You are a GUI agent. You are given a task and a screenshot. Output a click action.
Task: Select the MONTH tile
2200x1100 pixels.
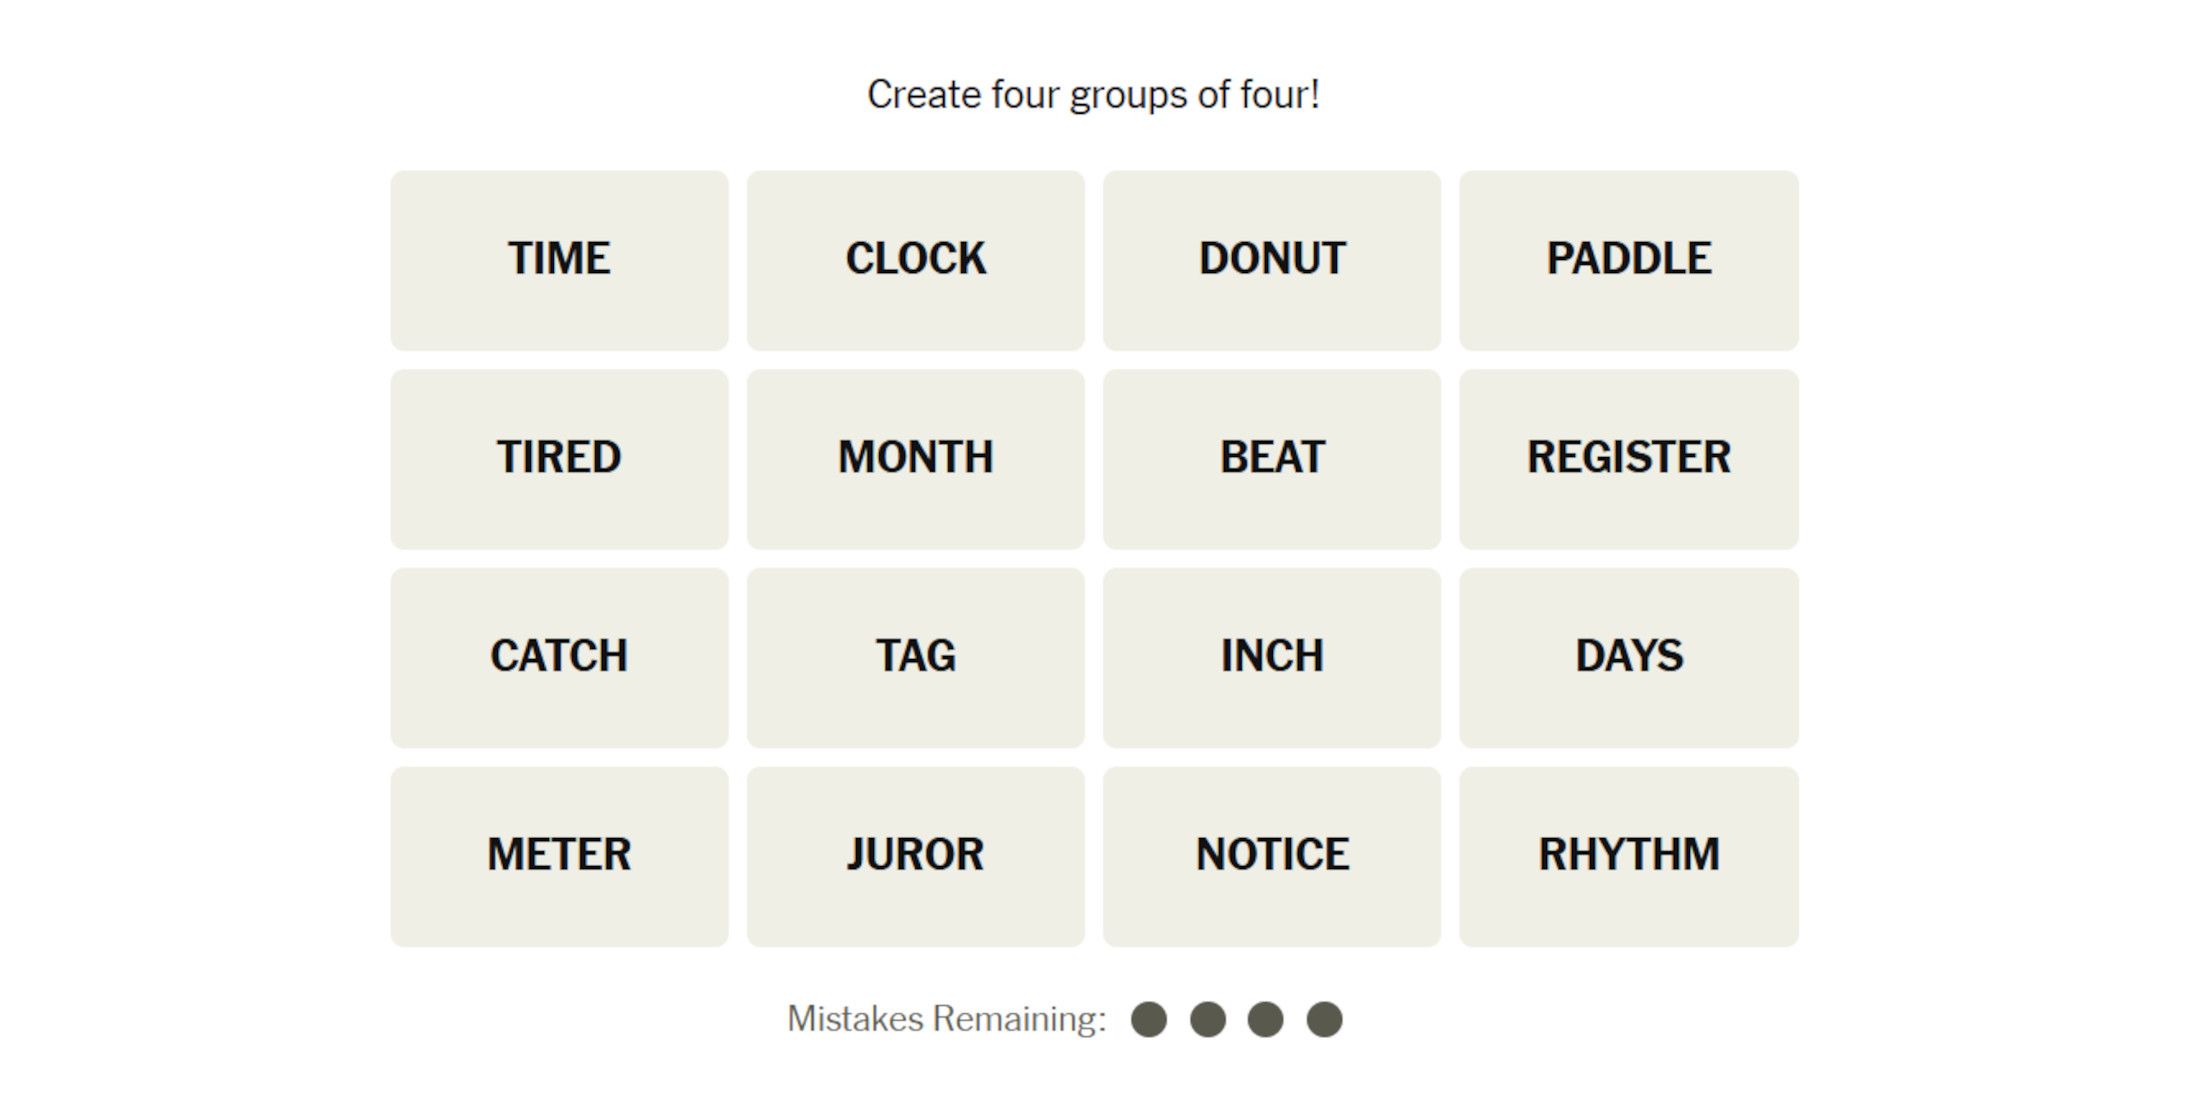click(915, 459)
